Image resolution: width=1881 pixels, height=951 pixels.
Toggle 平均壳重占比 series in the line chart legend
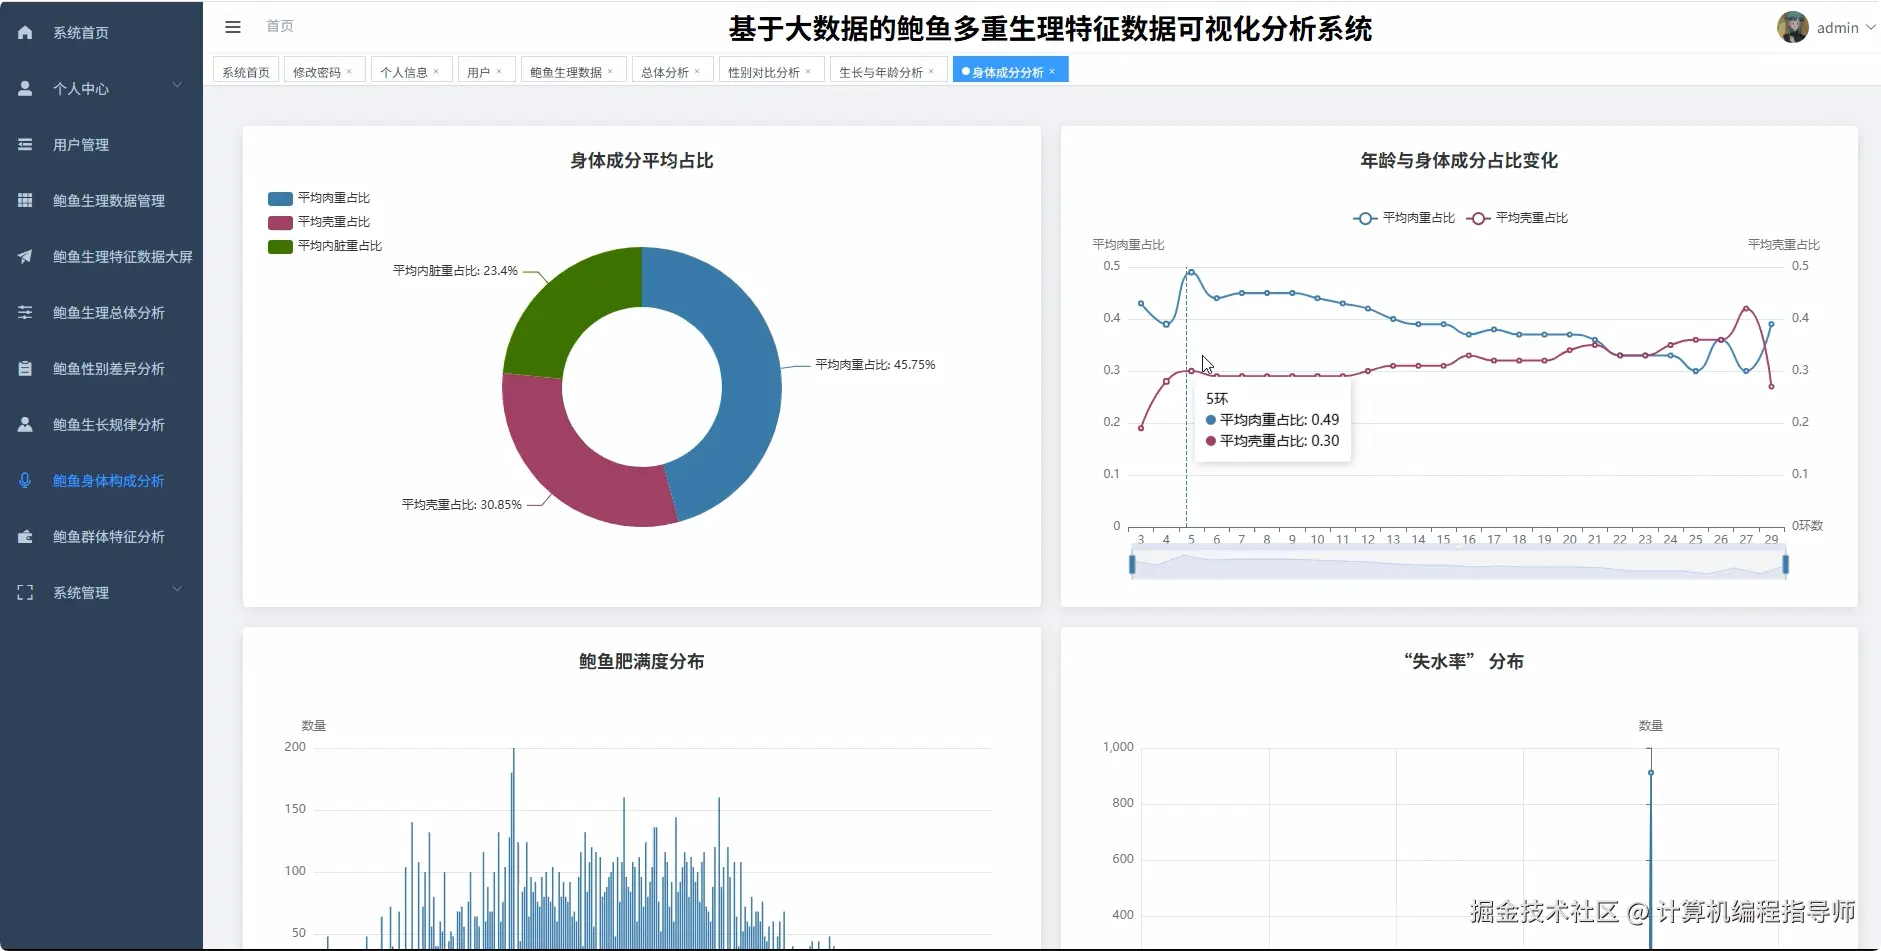tap(1517, 218)
